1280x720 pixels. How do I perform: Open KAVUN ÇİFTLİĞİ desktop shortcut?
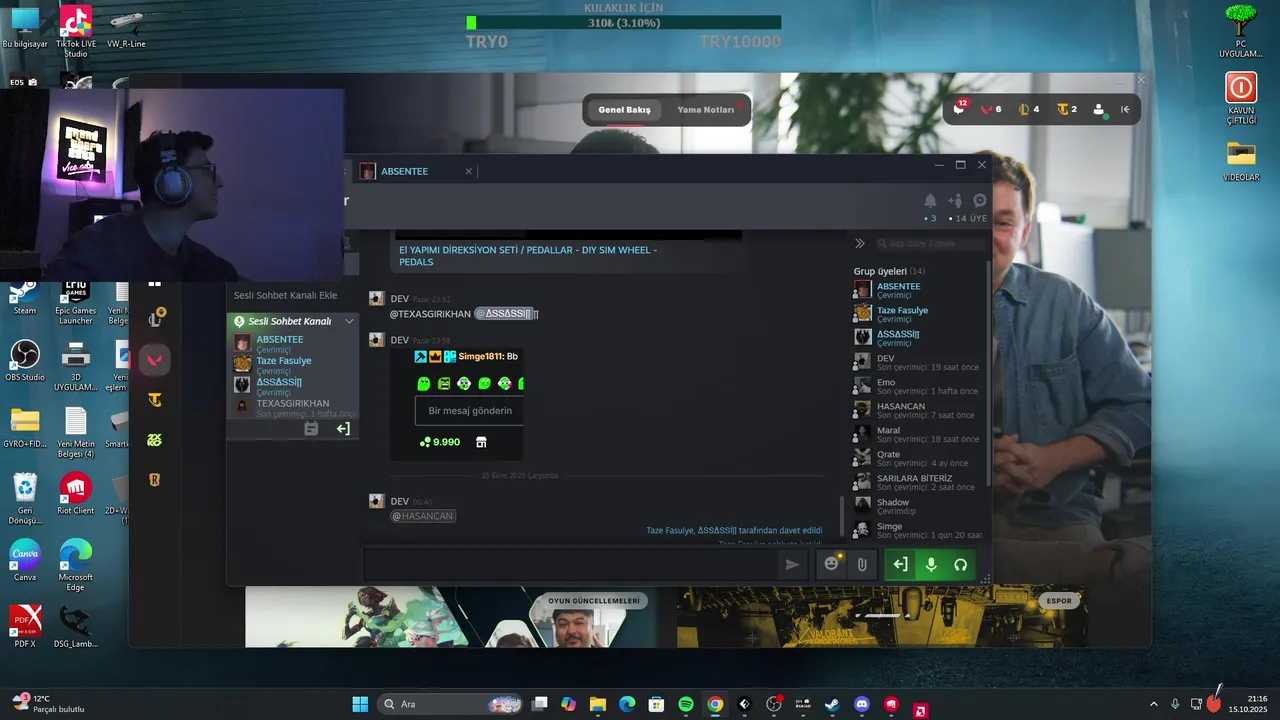[x=1241, y=98]
